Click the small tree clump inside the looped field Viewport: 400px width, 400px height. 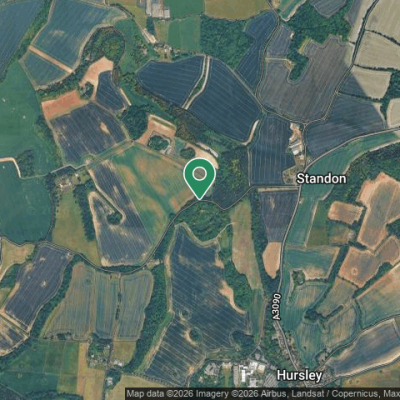(115, 218)
